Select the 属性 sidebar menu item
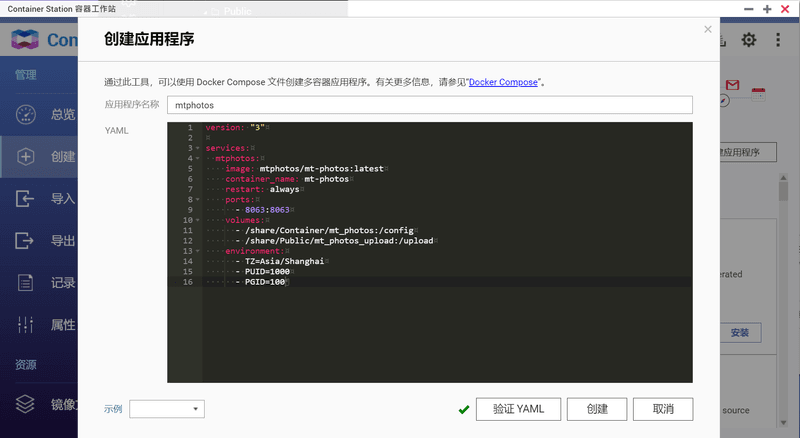 [39, 324]
